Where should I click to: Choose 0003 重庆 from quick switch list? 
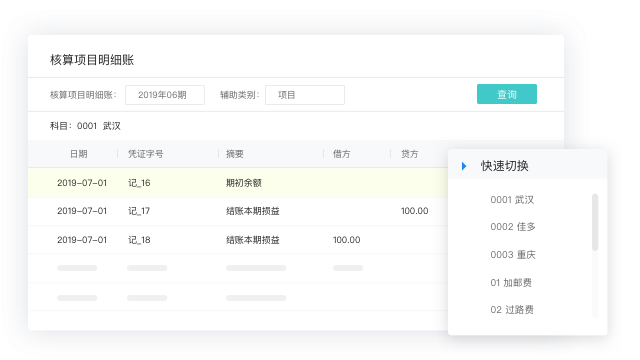513,255
